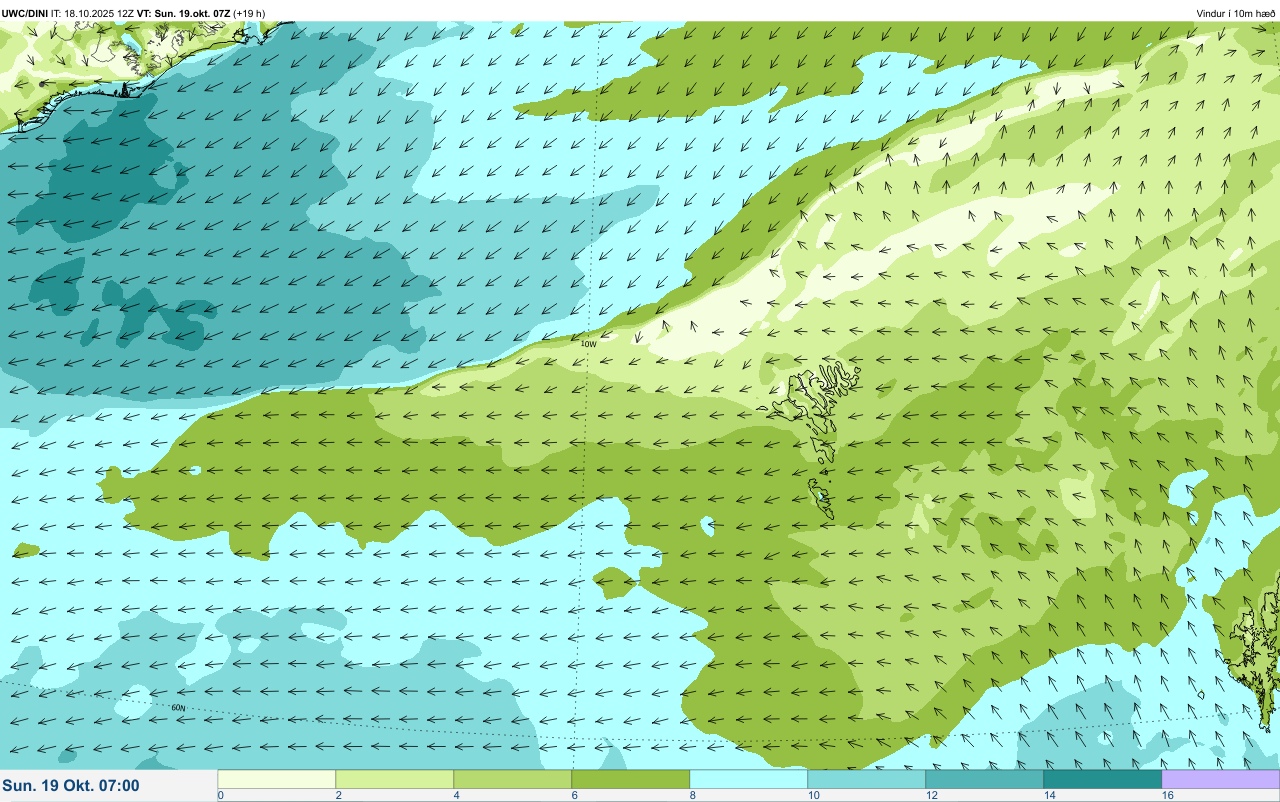
Task: Click the 'Vindur í 10m hæð' title text
Action: [1235, 13]
